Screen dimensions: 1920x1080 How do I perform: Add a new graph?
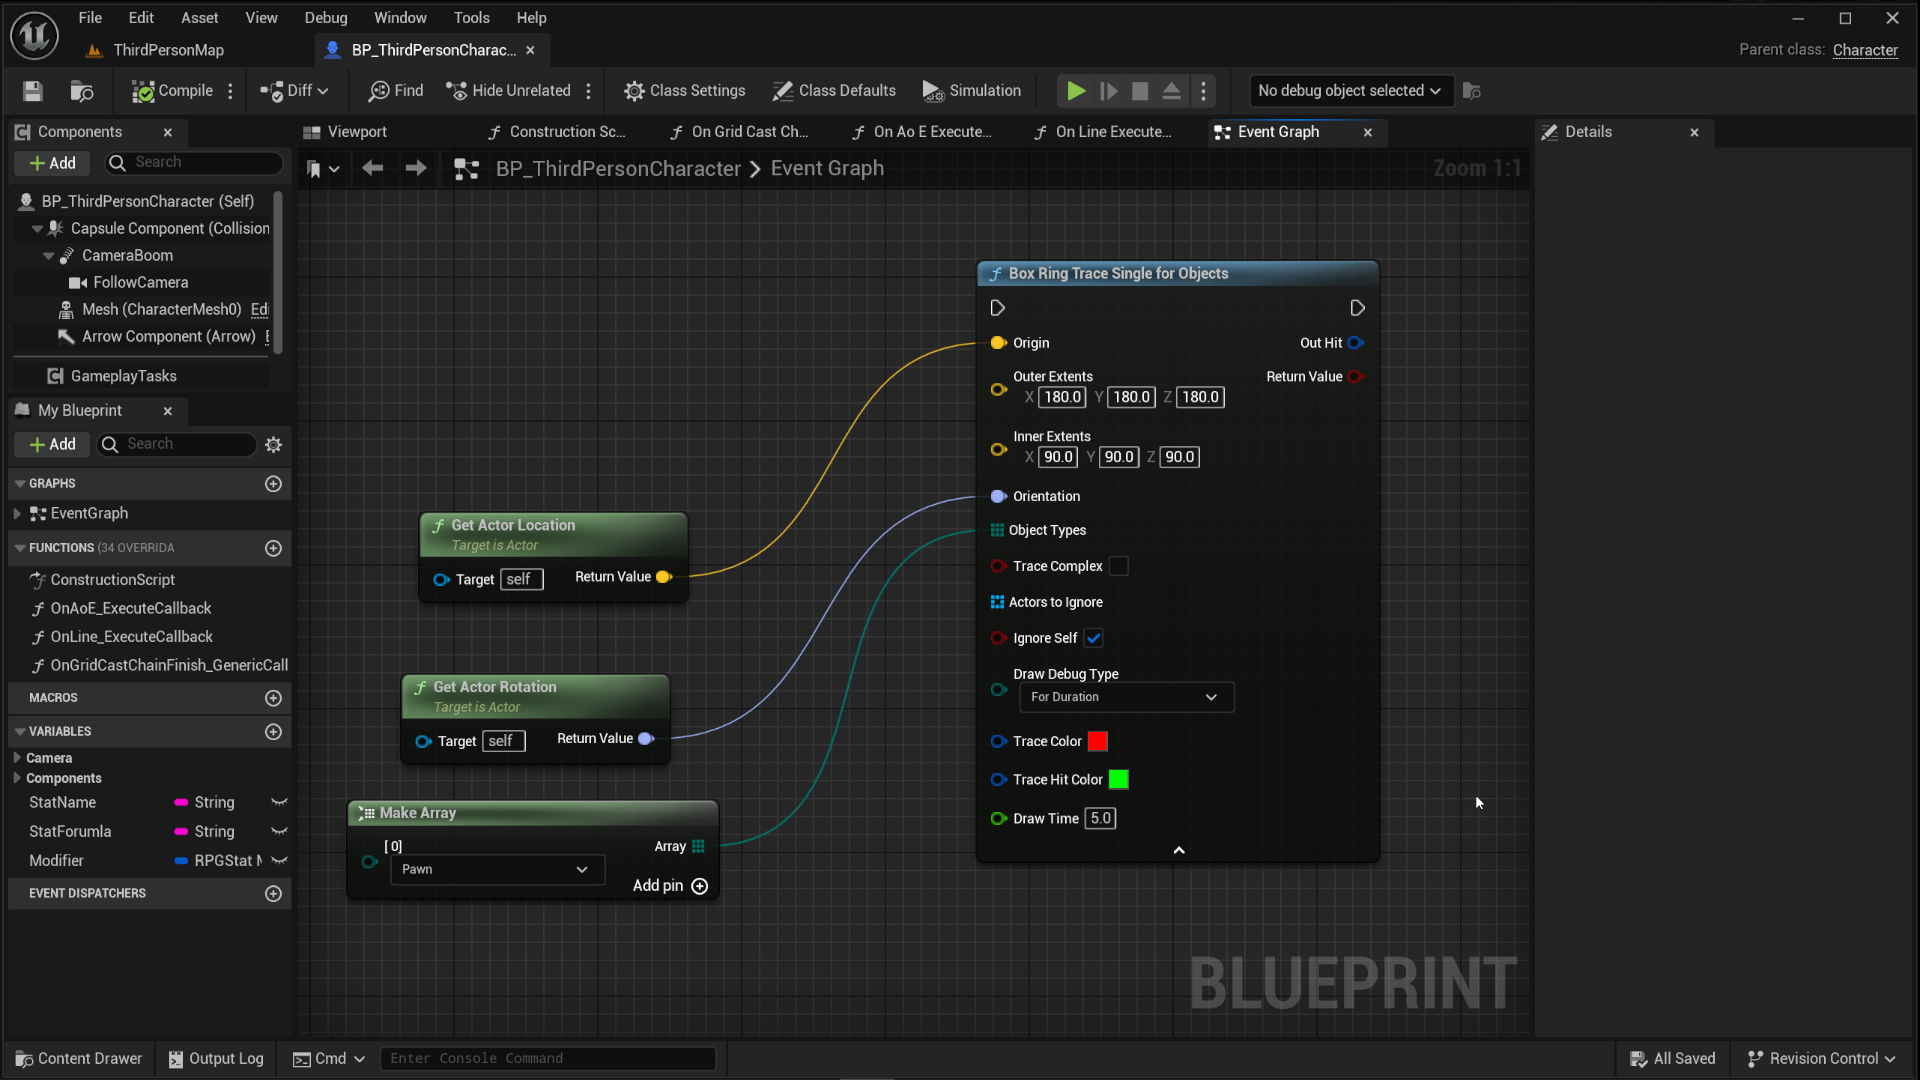[x=273, y=484]
